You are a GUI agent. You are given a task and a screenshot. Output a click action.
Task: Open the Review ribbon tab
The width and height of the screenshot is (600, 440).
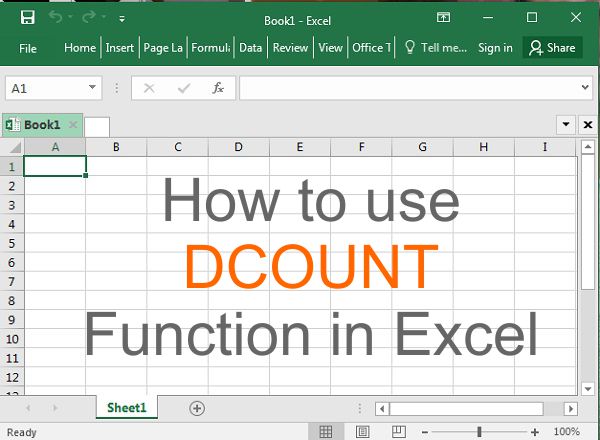click(290, 48)
